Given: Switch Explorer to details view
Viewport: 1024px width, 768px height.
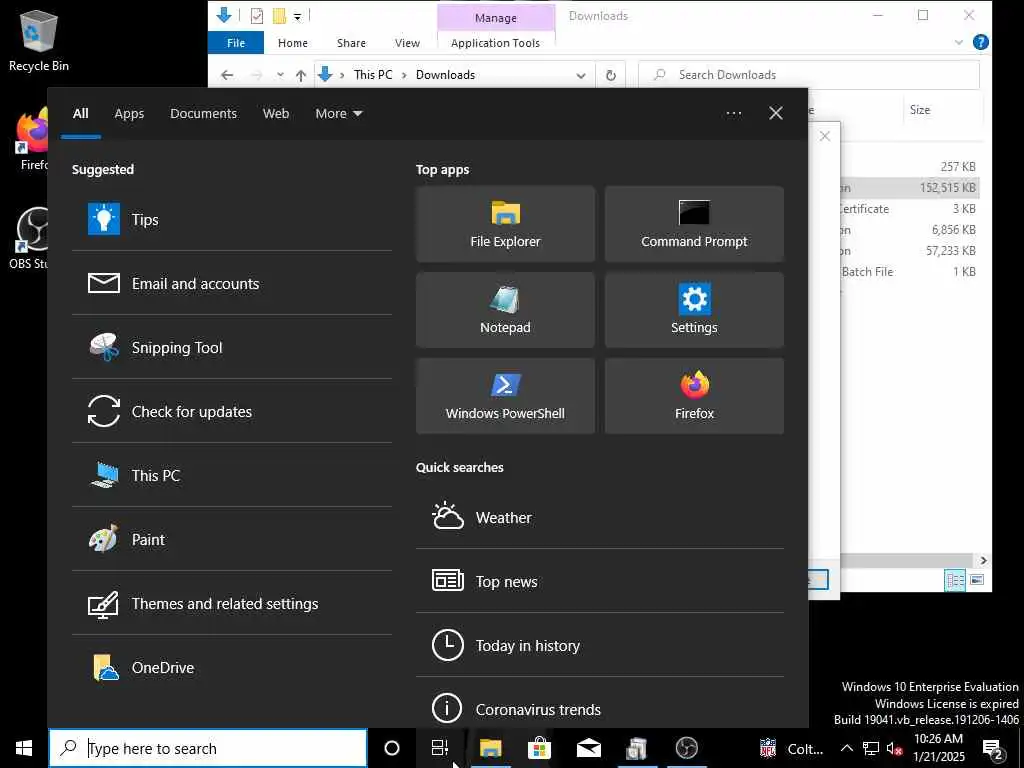Looking at the screenshot, I should point(955,580).
